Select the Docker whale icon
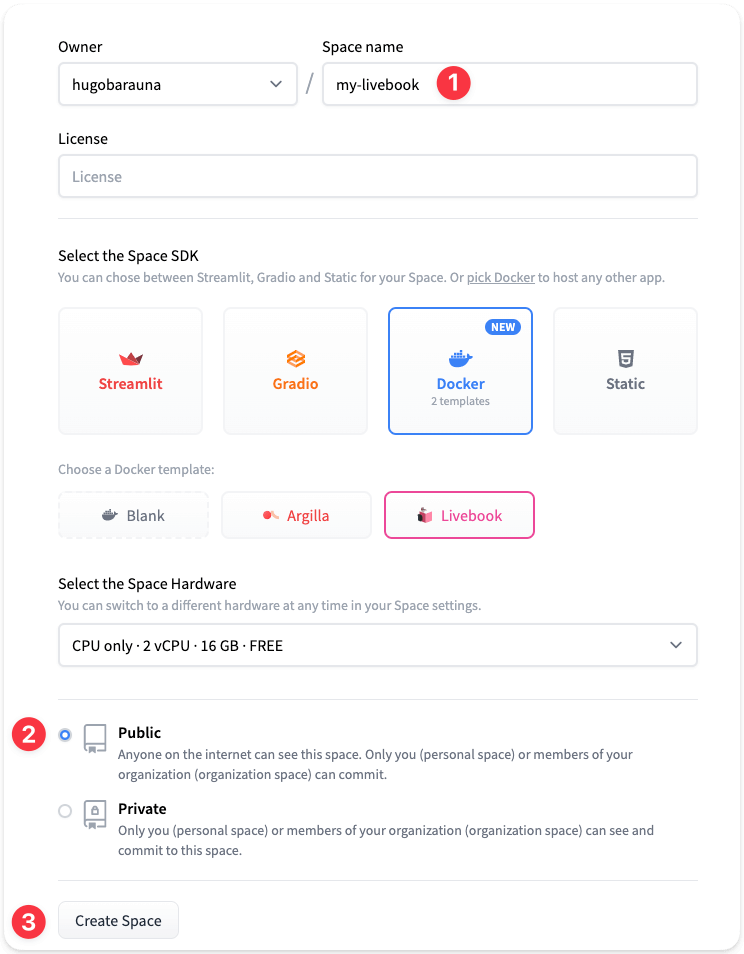Screen dimensions: 744x954 [x=460, y=359]
